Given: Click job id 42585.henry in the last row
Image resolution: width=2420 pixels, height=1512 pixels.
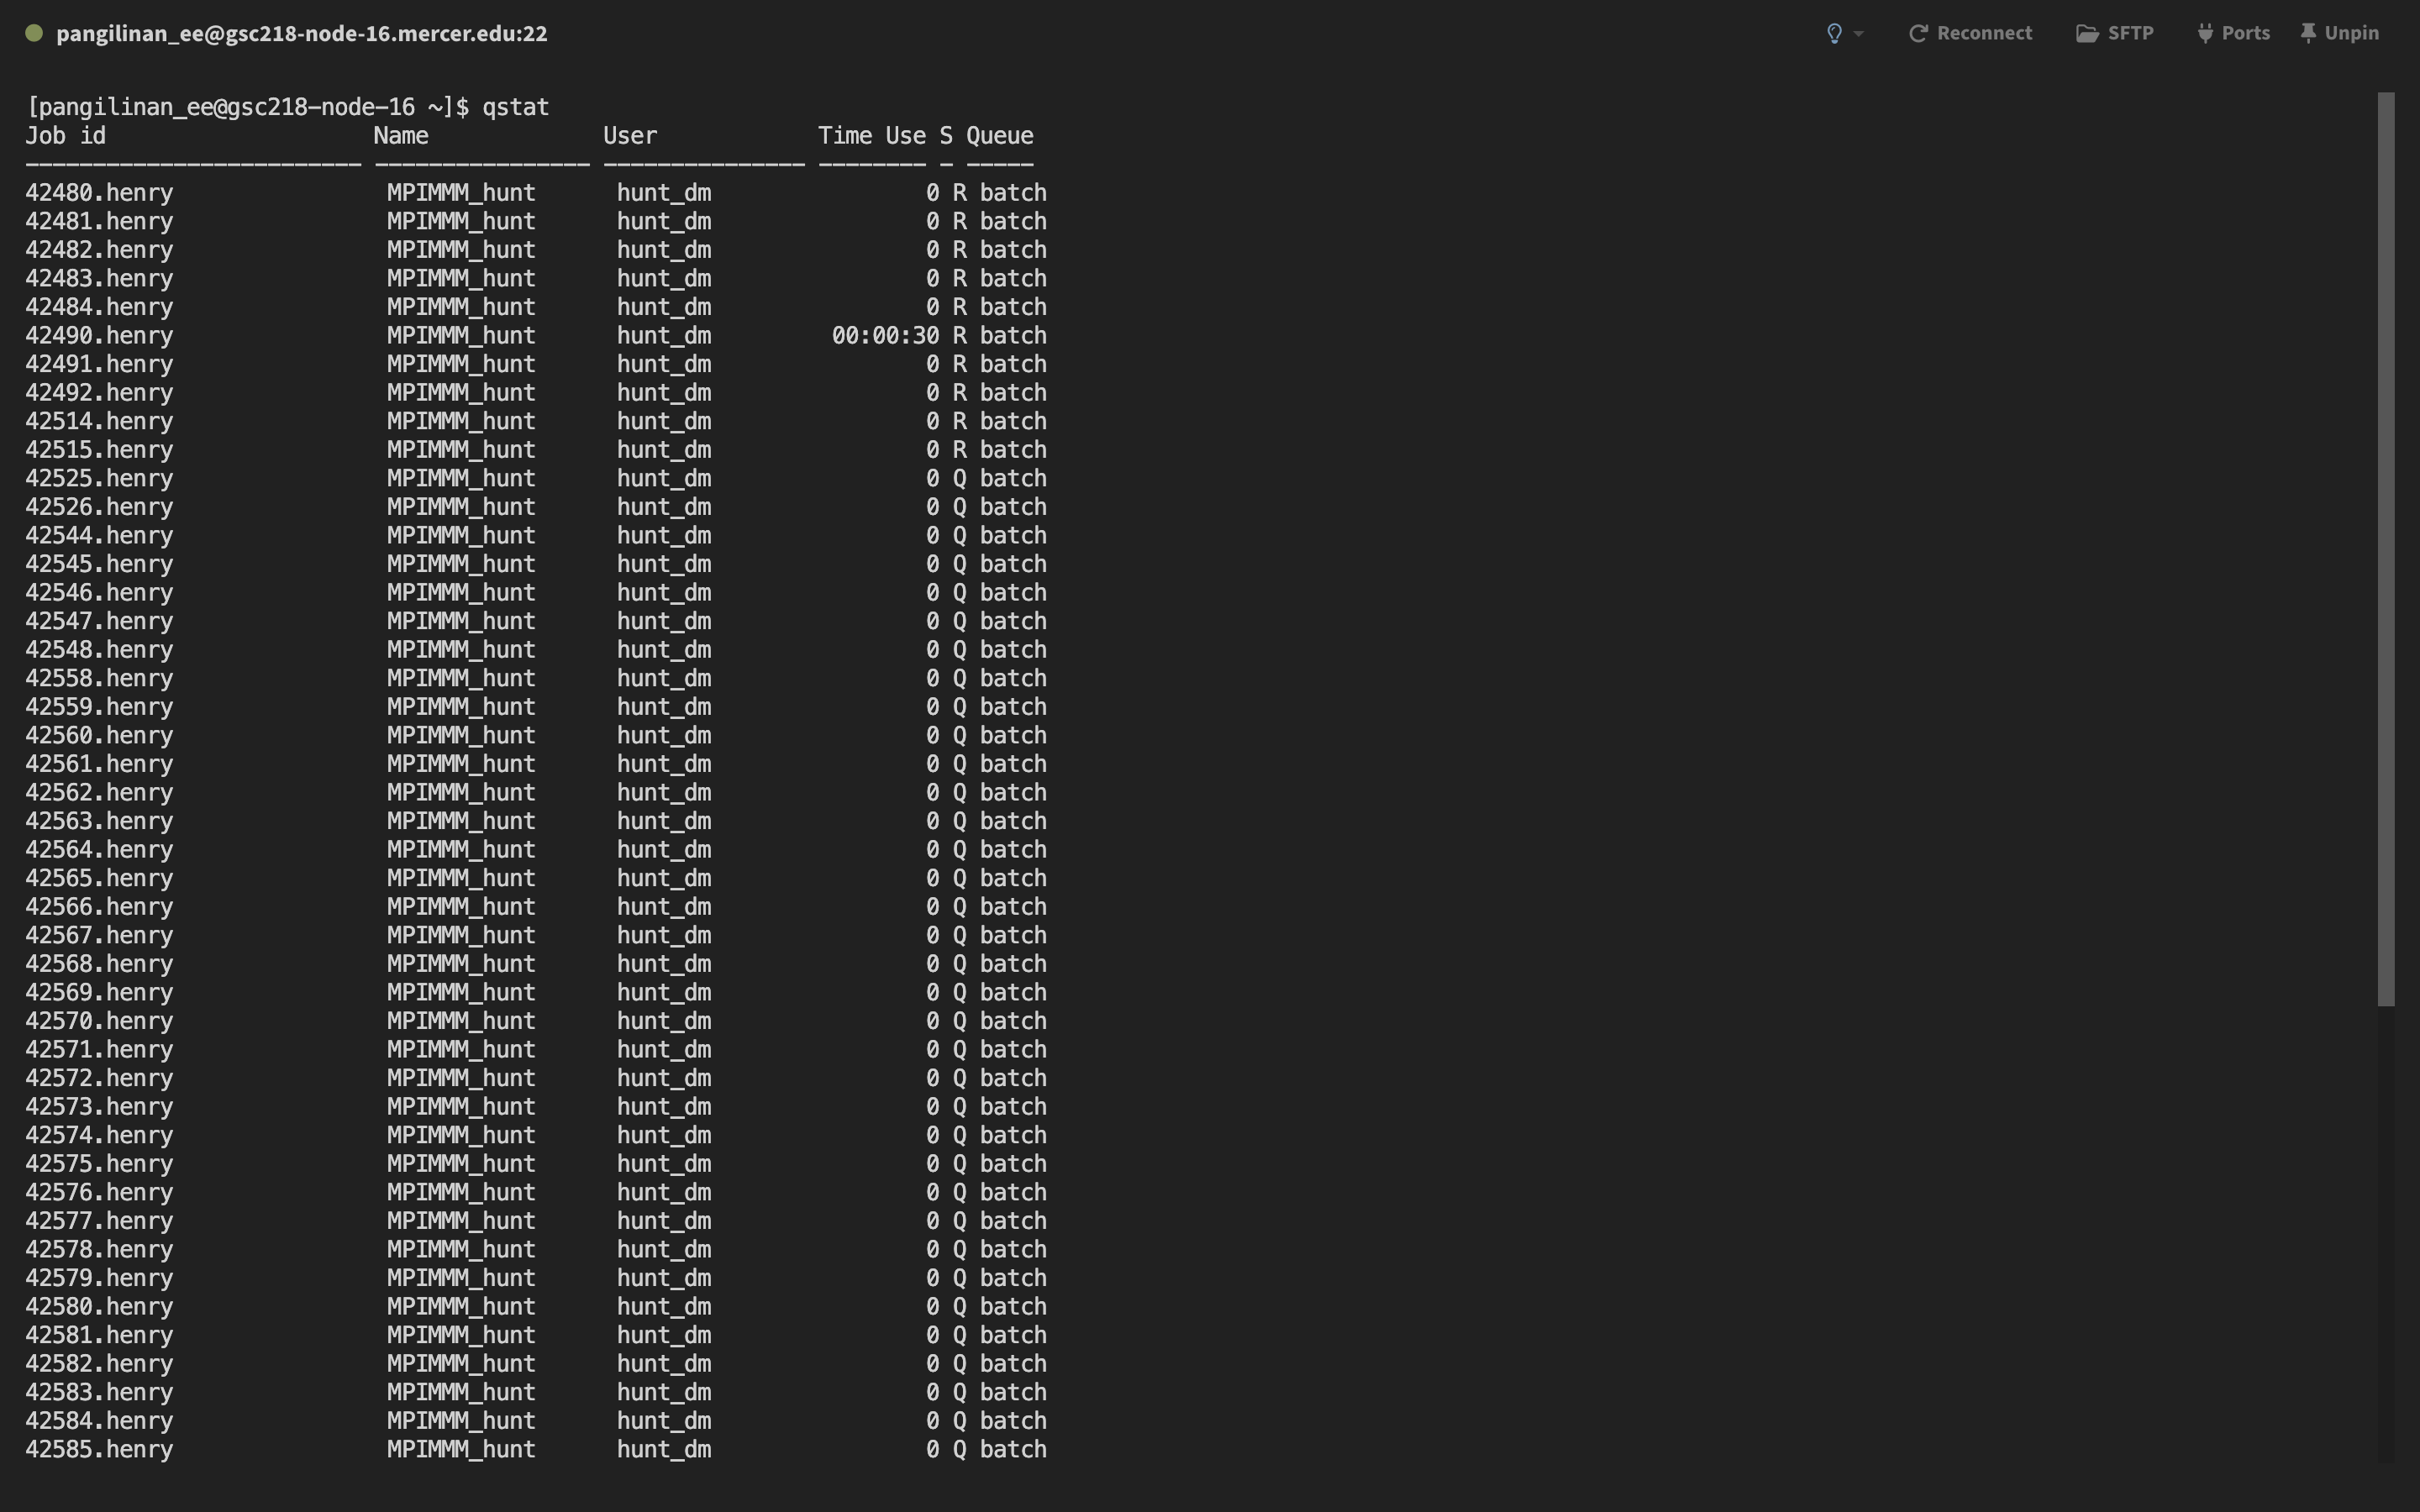Looking at the screenshot, I should point(99,1449).
